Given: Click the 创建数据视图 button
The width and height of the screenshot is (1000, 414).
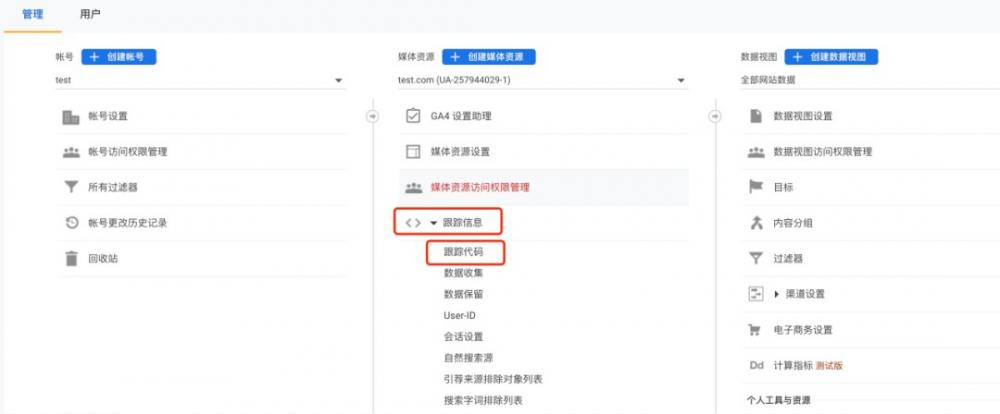Looking at the screenshot, I should [x=831, y=57].
